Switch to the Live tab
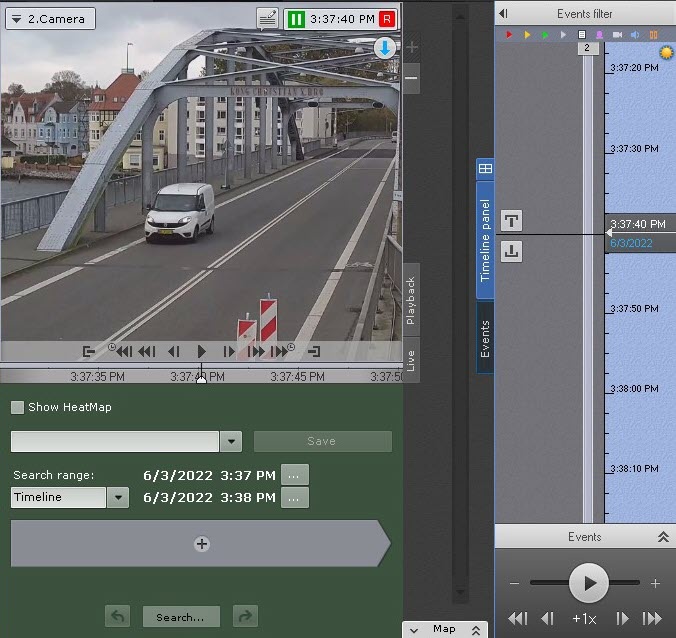Viewport: 676px width, 638px height. pos(410,360)
